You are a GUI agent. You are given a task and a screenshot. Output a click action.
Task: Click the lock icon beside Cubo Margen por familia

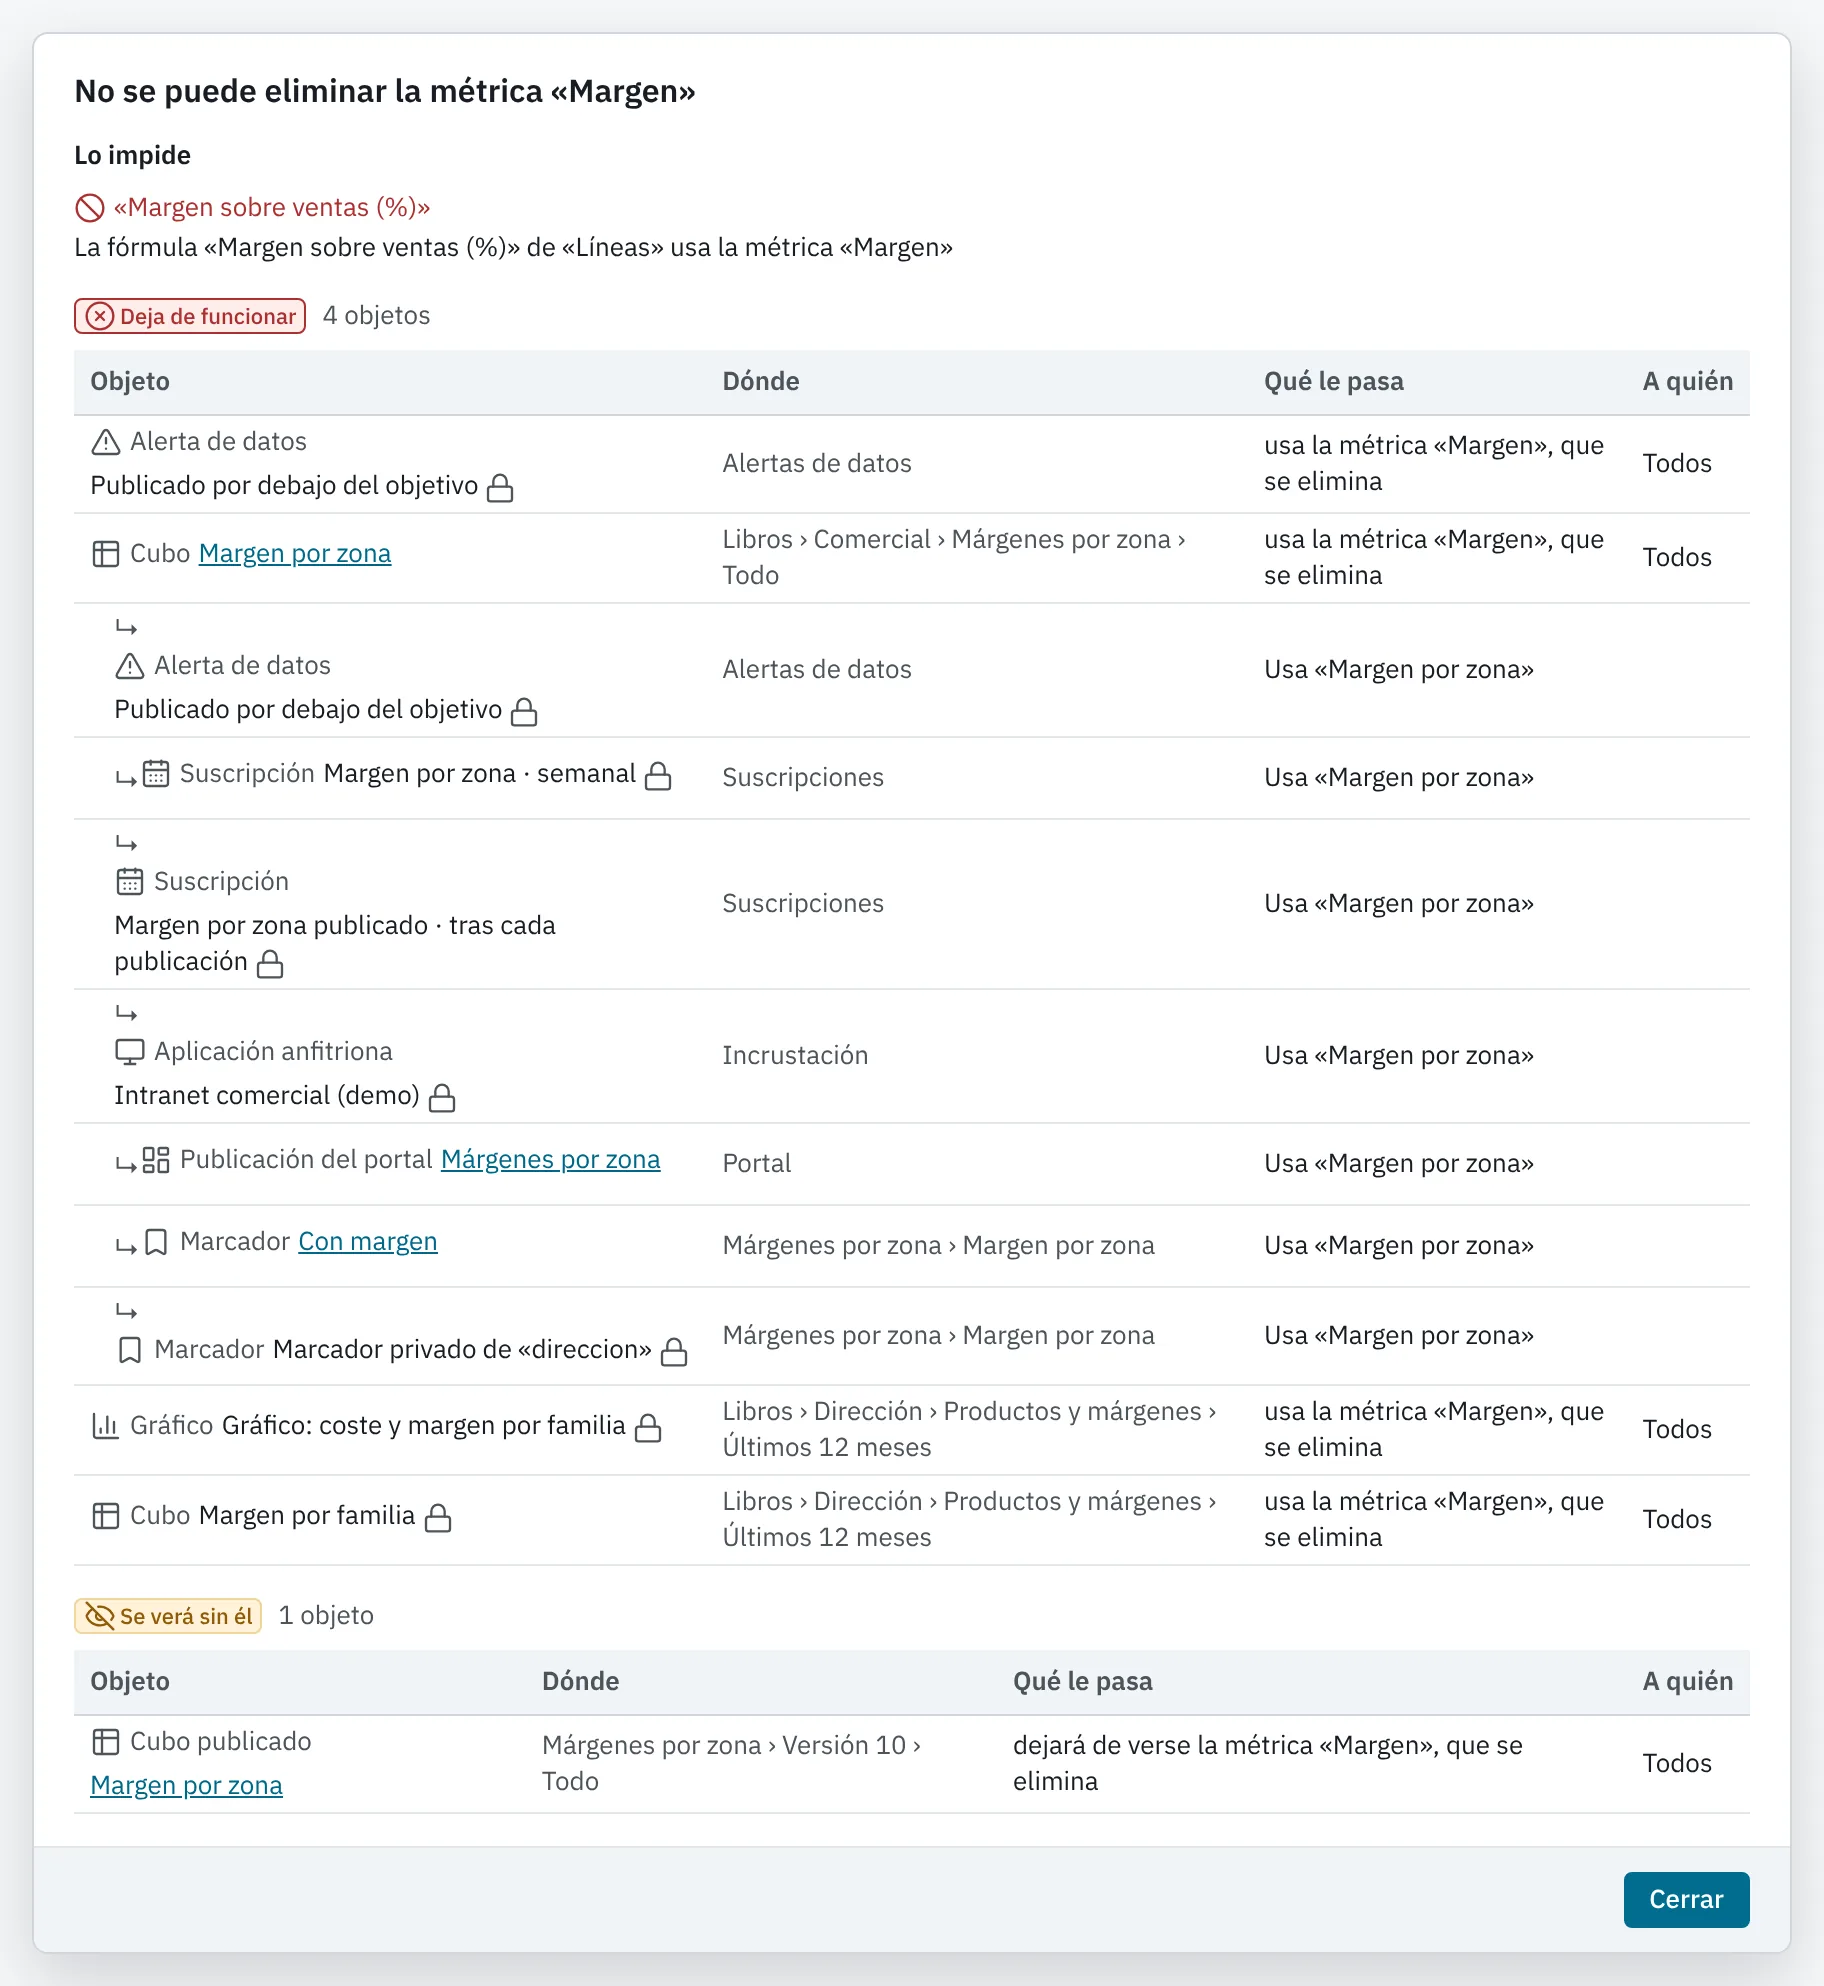click(x=438, y=1518)
